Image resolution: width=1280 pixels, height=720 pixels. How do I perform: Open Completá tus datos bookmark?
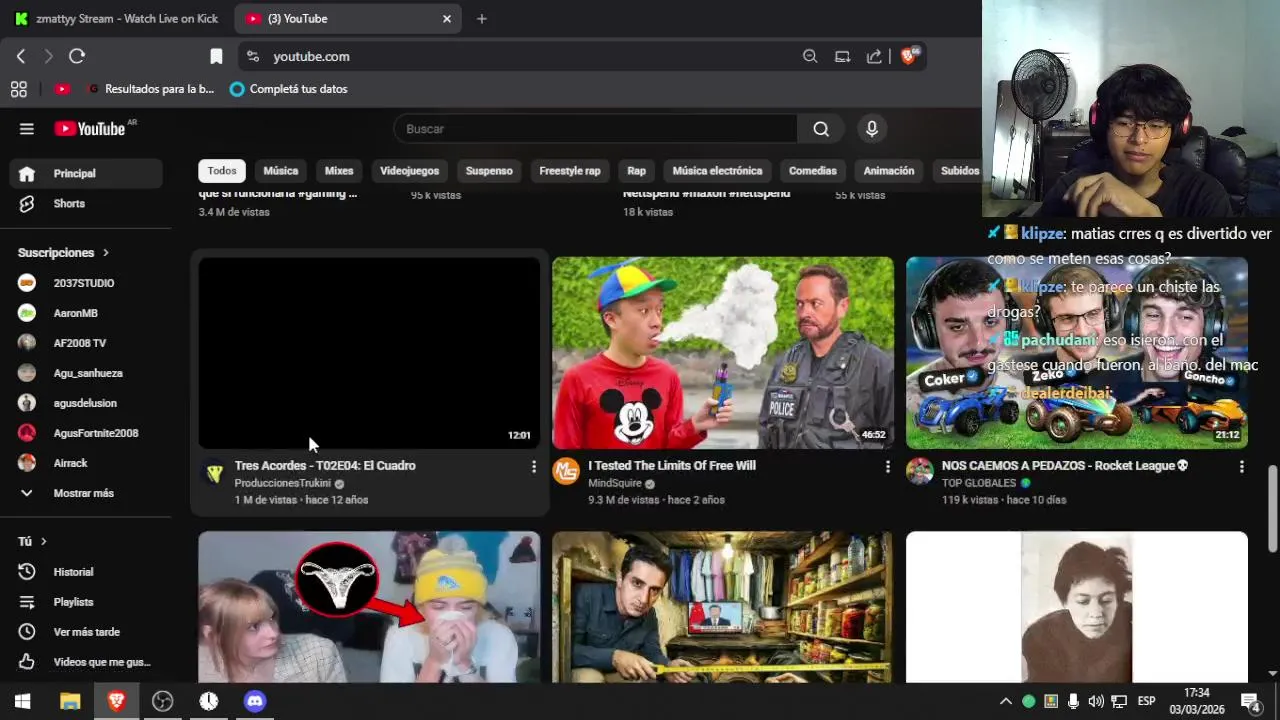click(288, 89)
